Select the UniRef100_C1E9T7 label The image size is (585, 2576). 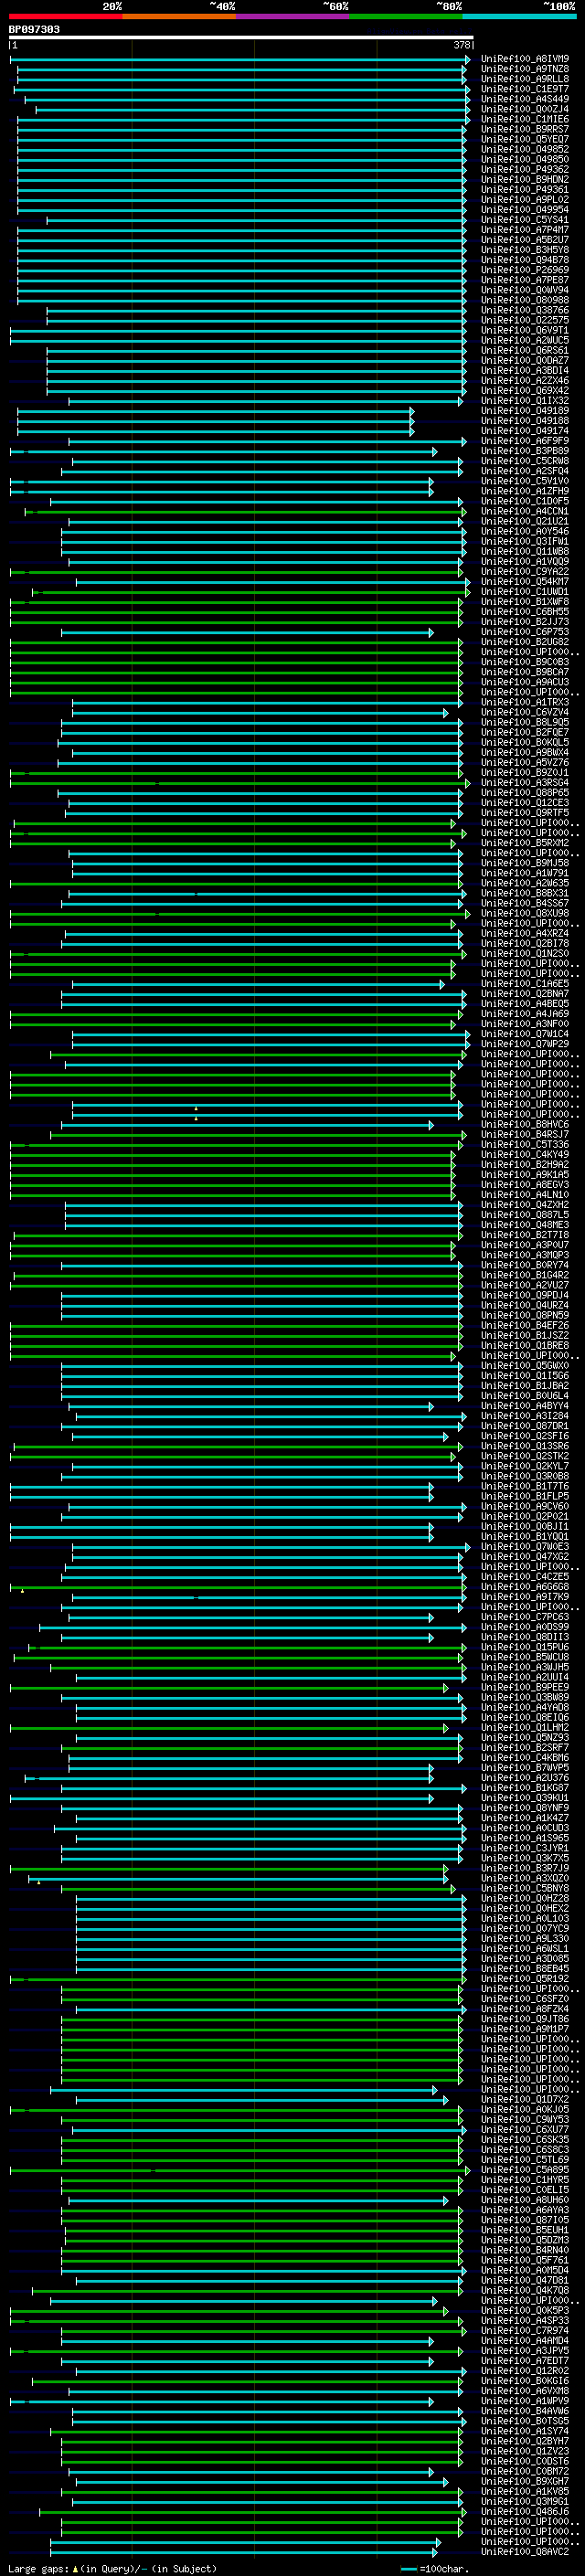[525, 89]
